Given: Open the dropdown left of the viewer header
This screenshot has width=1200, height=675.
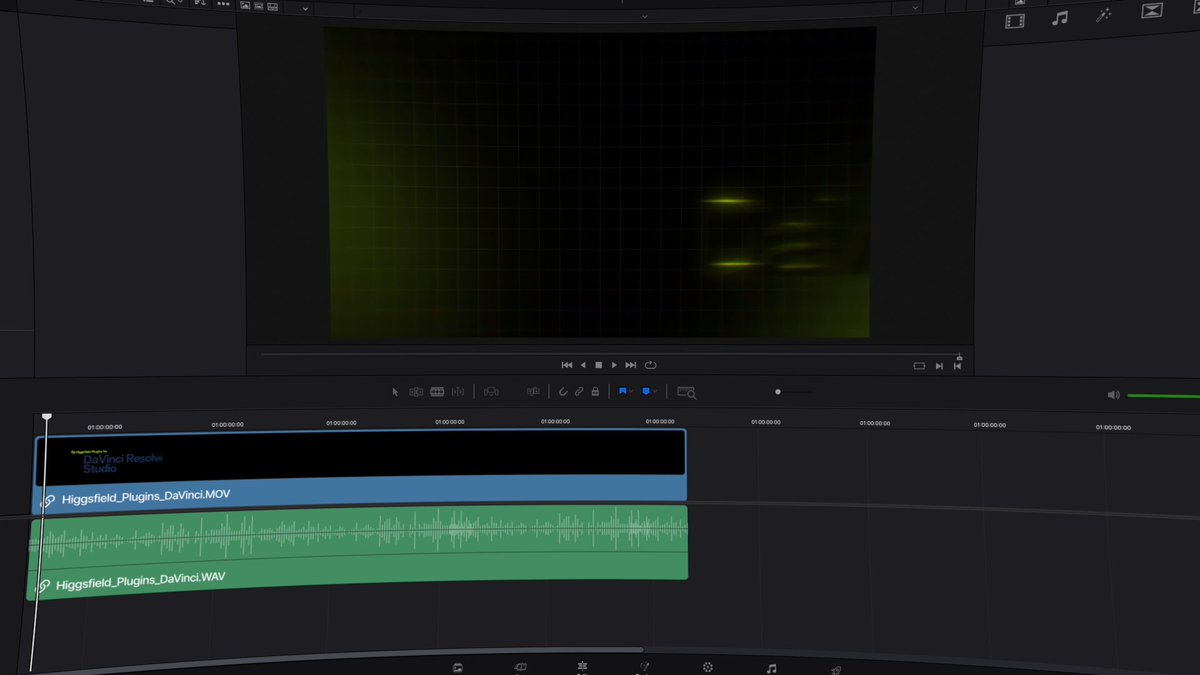Looking at the screenshot, I should [305, 9].
